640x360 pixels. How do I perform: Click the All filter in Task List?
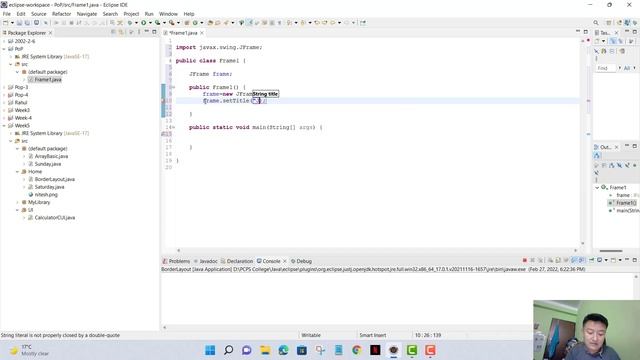pyautogui.click(x=627, y=68)
